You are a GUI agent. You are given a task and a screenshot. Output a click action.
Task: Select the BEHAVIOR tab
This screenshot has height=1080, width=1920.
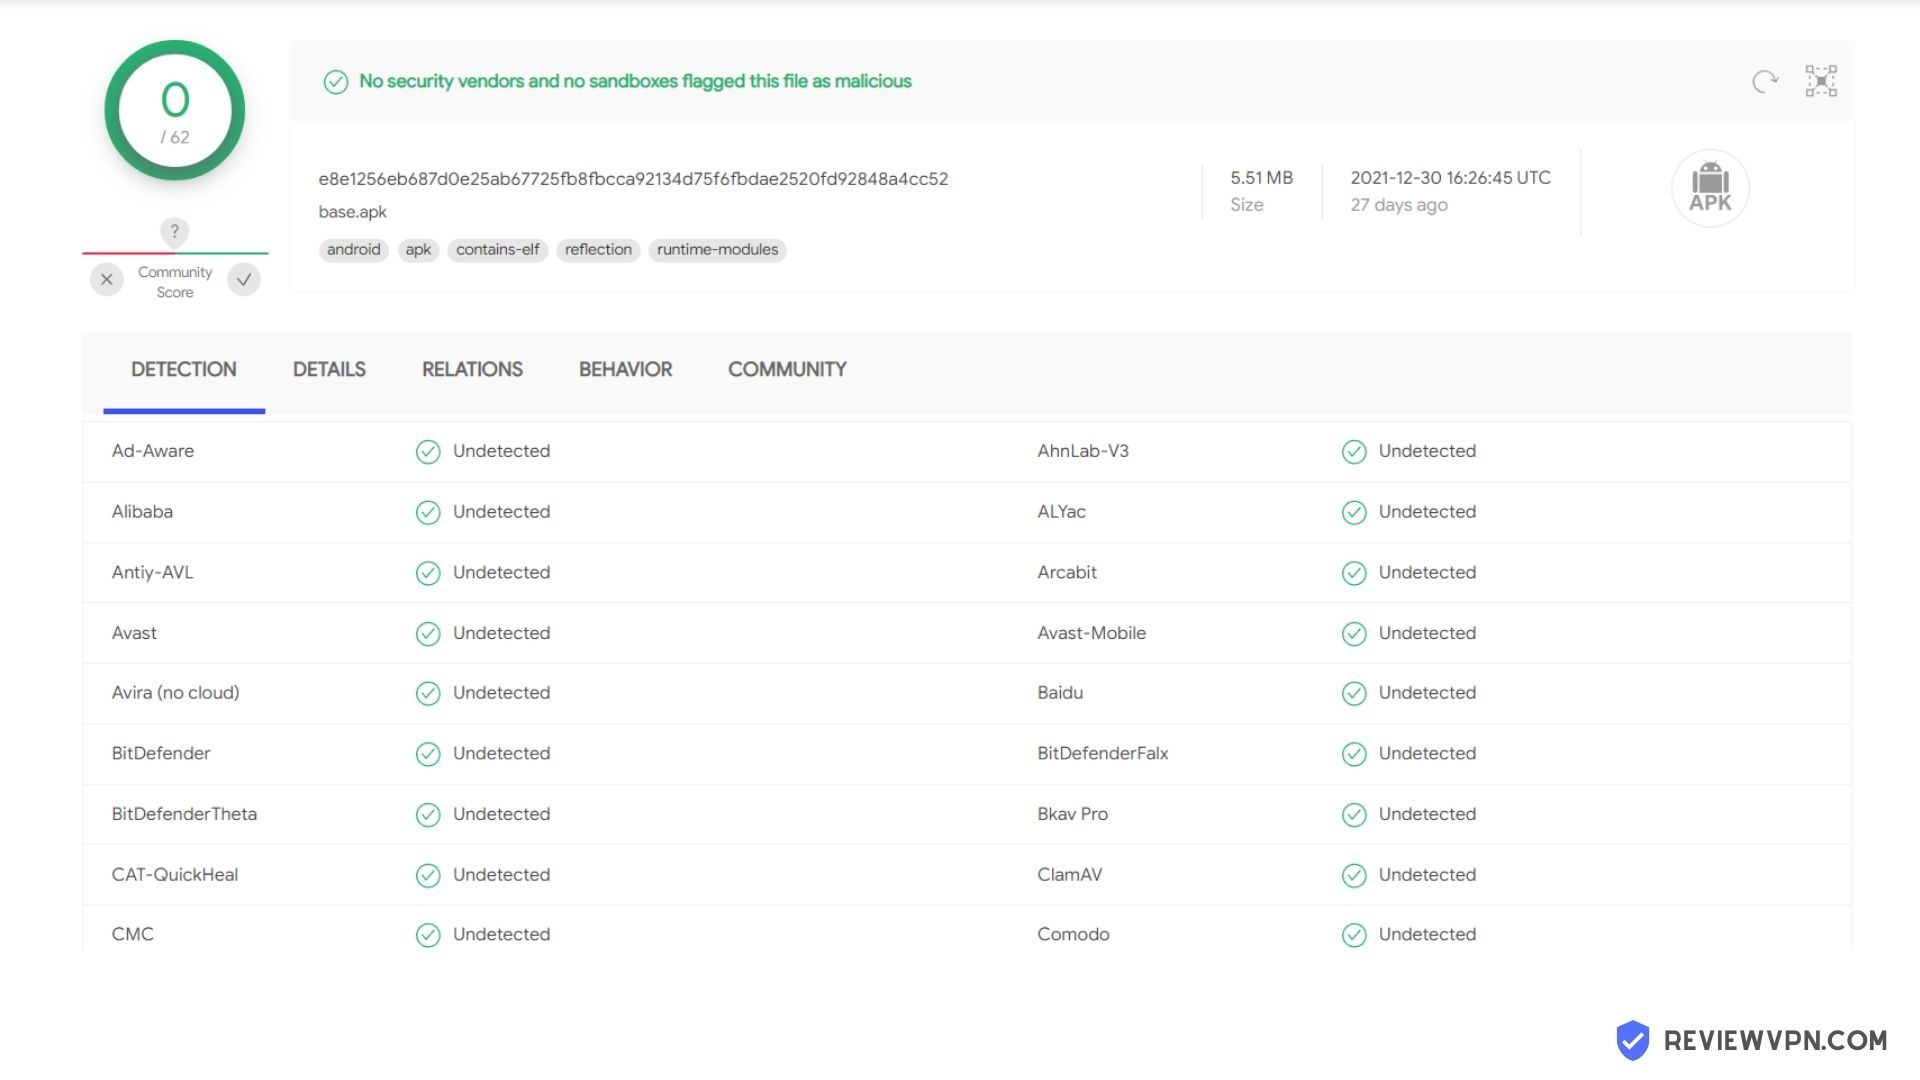[625, 369]
